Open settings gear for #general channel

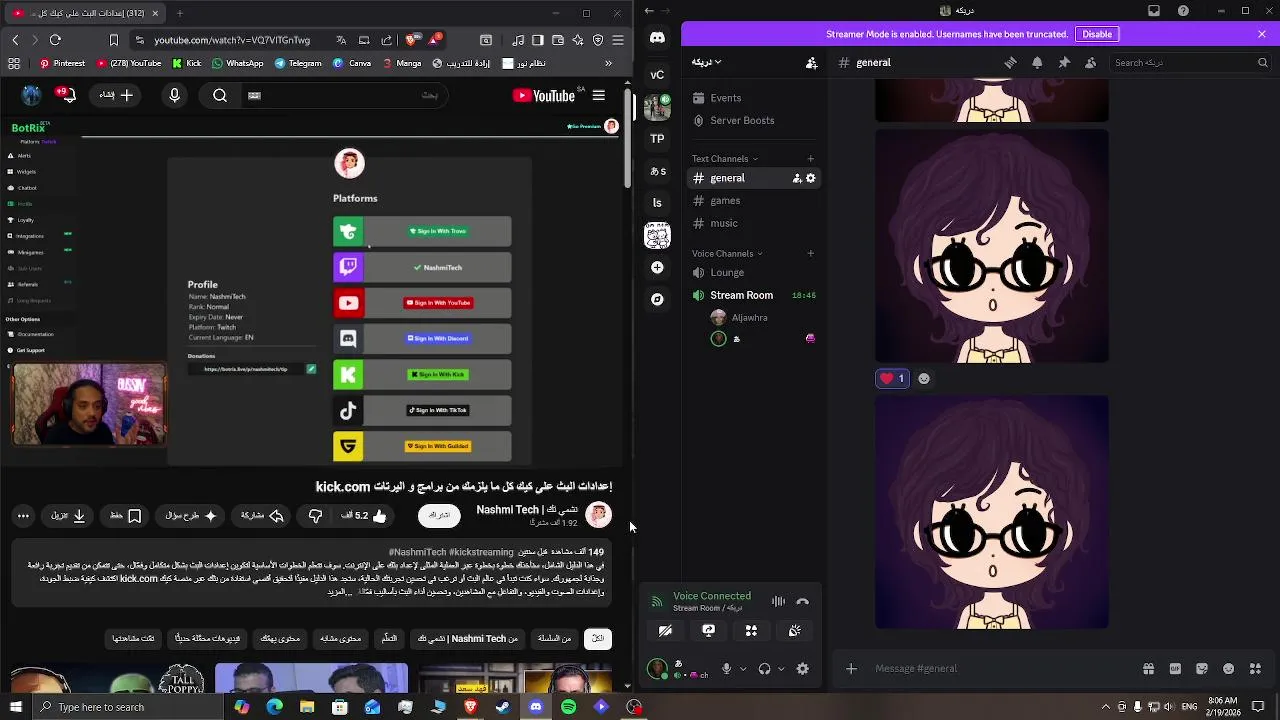tap(811, 178)
